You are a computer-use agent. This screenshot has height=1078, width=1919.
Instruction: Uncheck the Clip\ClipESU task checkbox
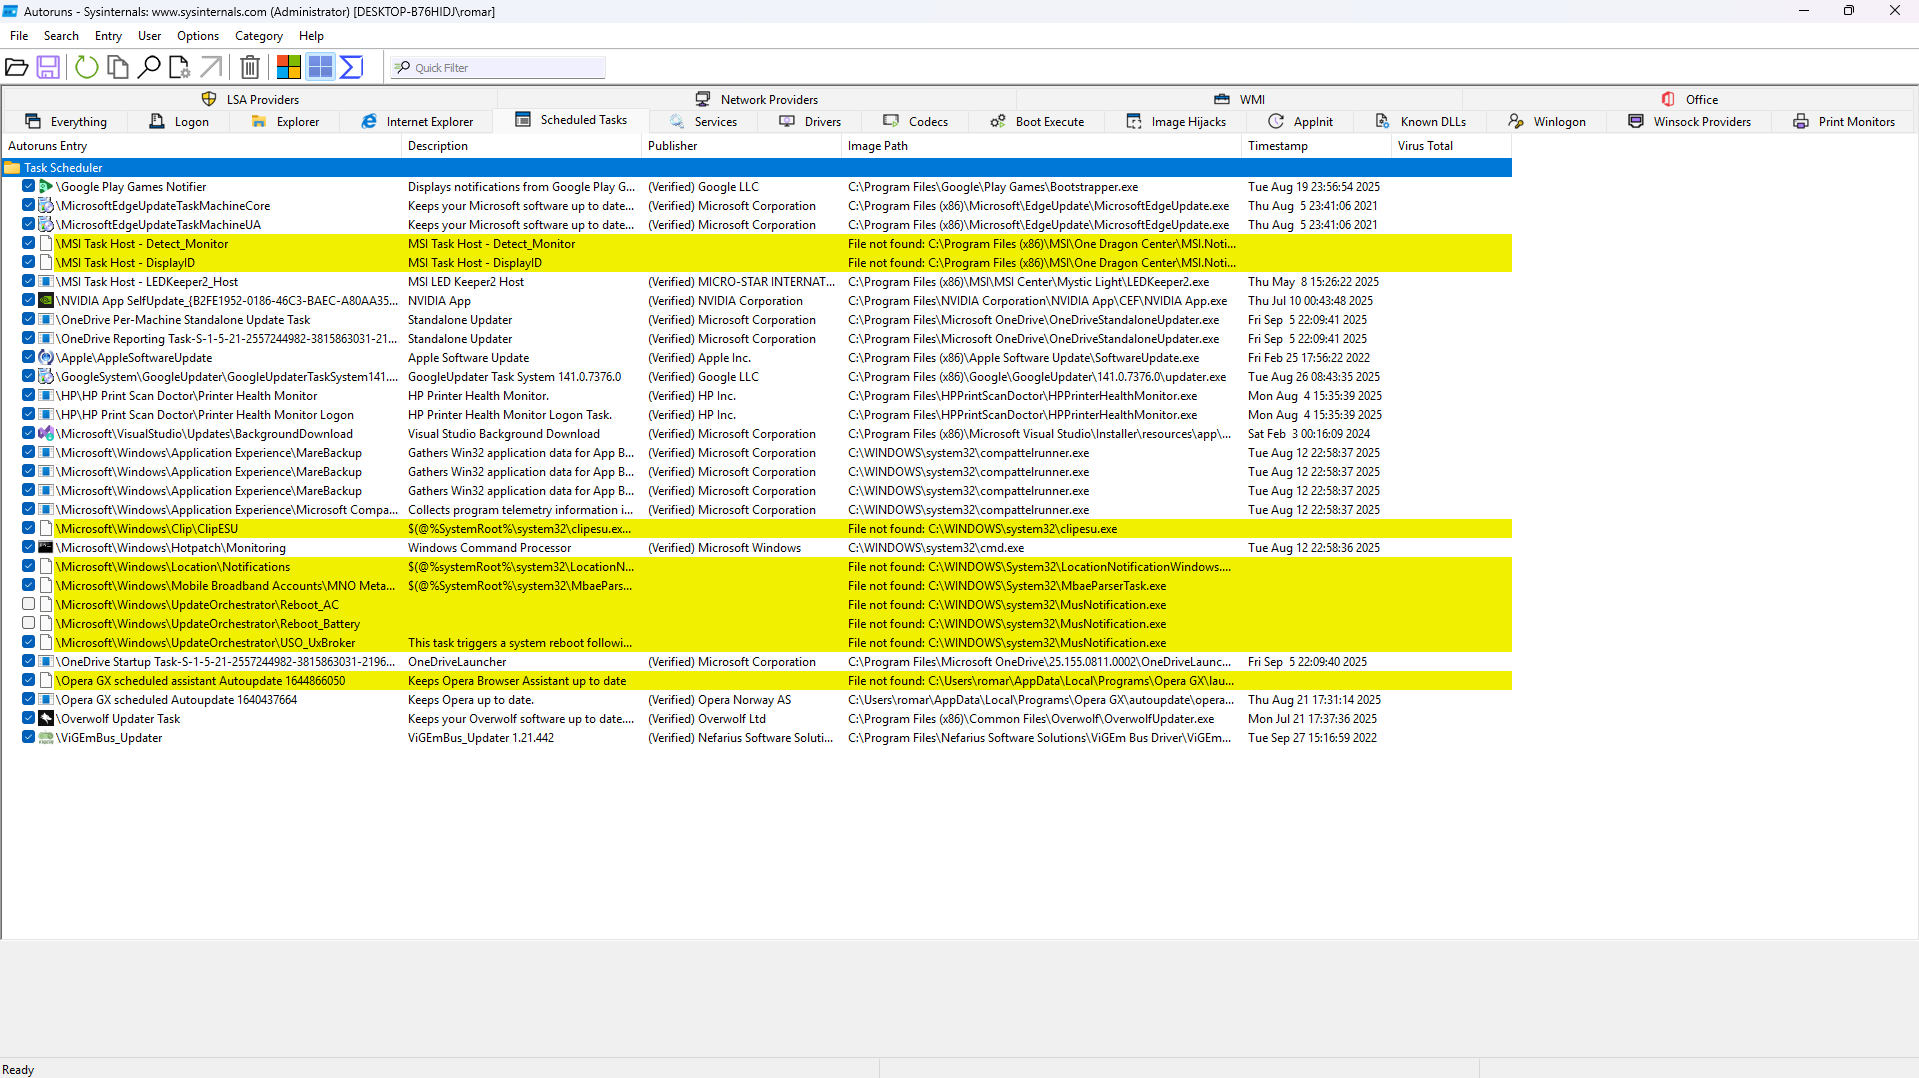(x=29, y=529)
